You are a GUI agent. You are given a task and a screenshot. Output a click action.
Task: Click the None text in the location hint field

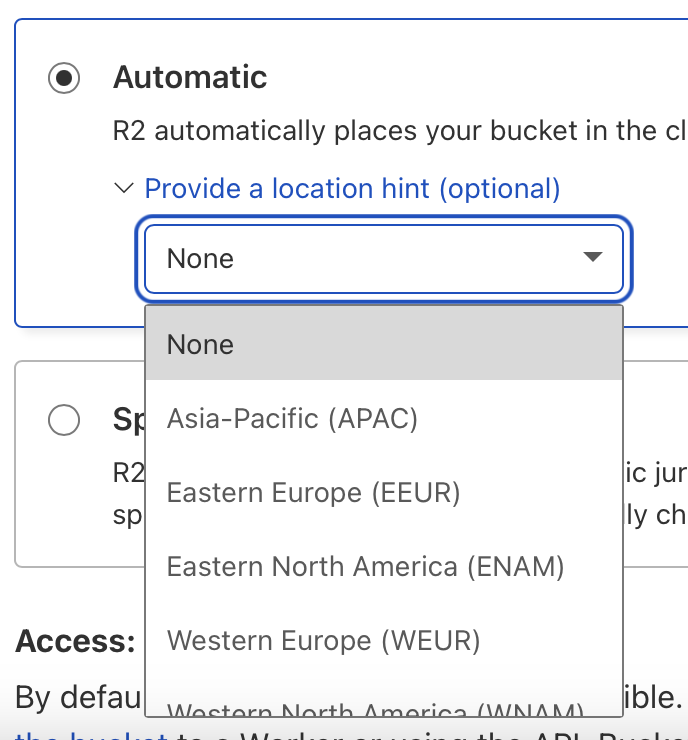pos(200,259)
